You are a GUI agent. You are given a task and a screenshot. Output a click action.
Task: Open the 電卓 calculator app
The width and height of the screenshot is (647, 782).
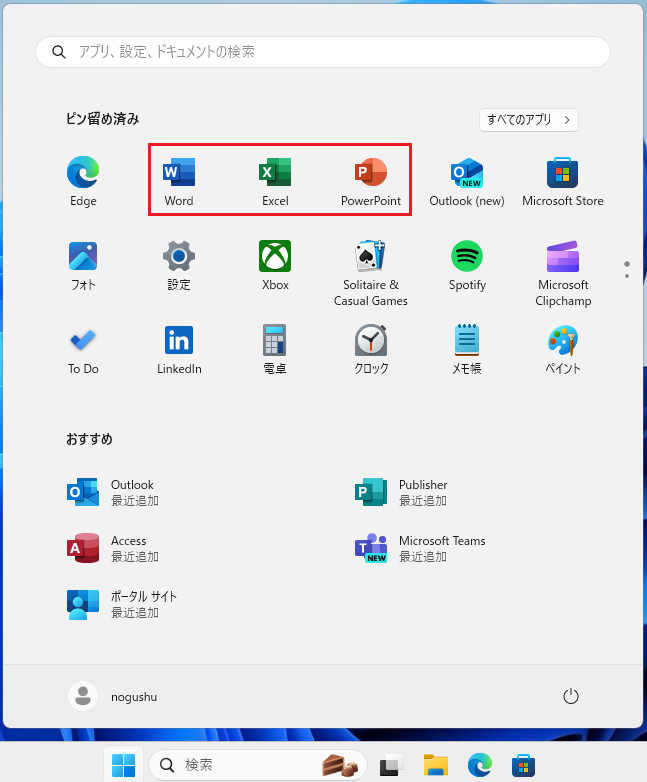click(275, 350)
